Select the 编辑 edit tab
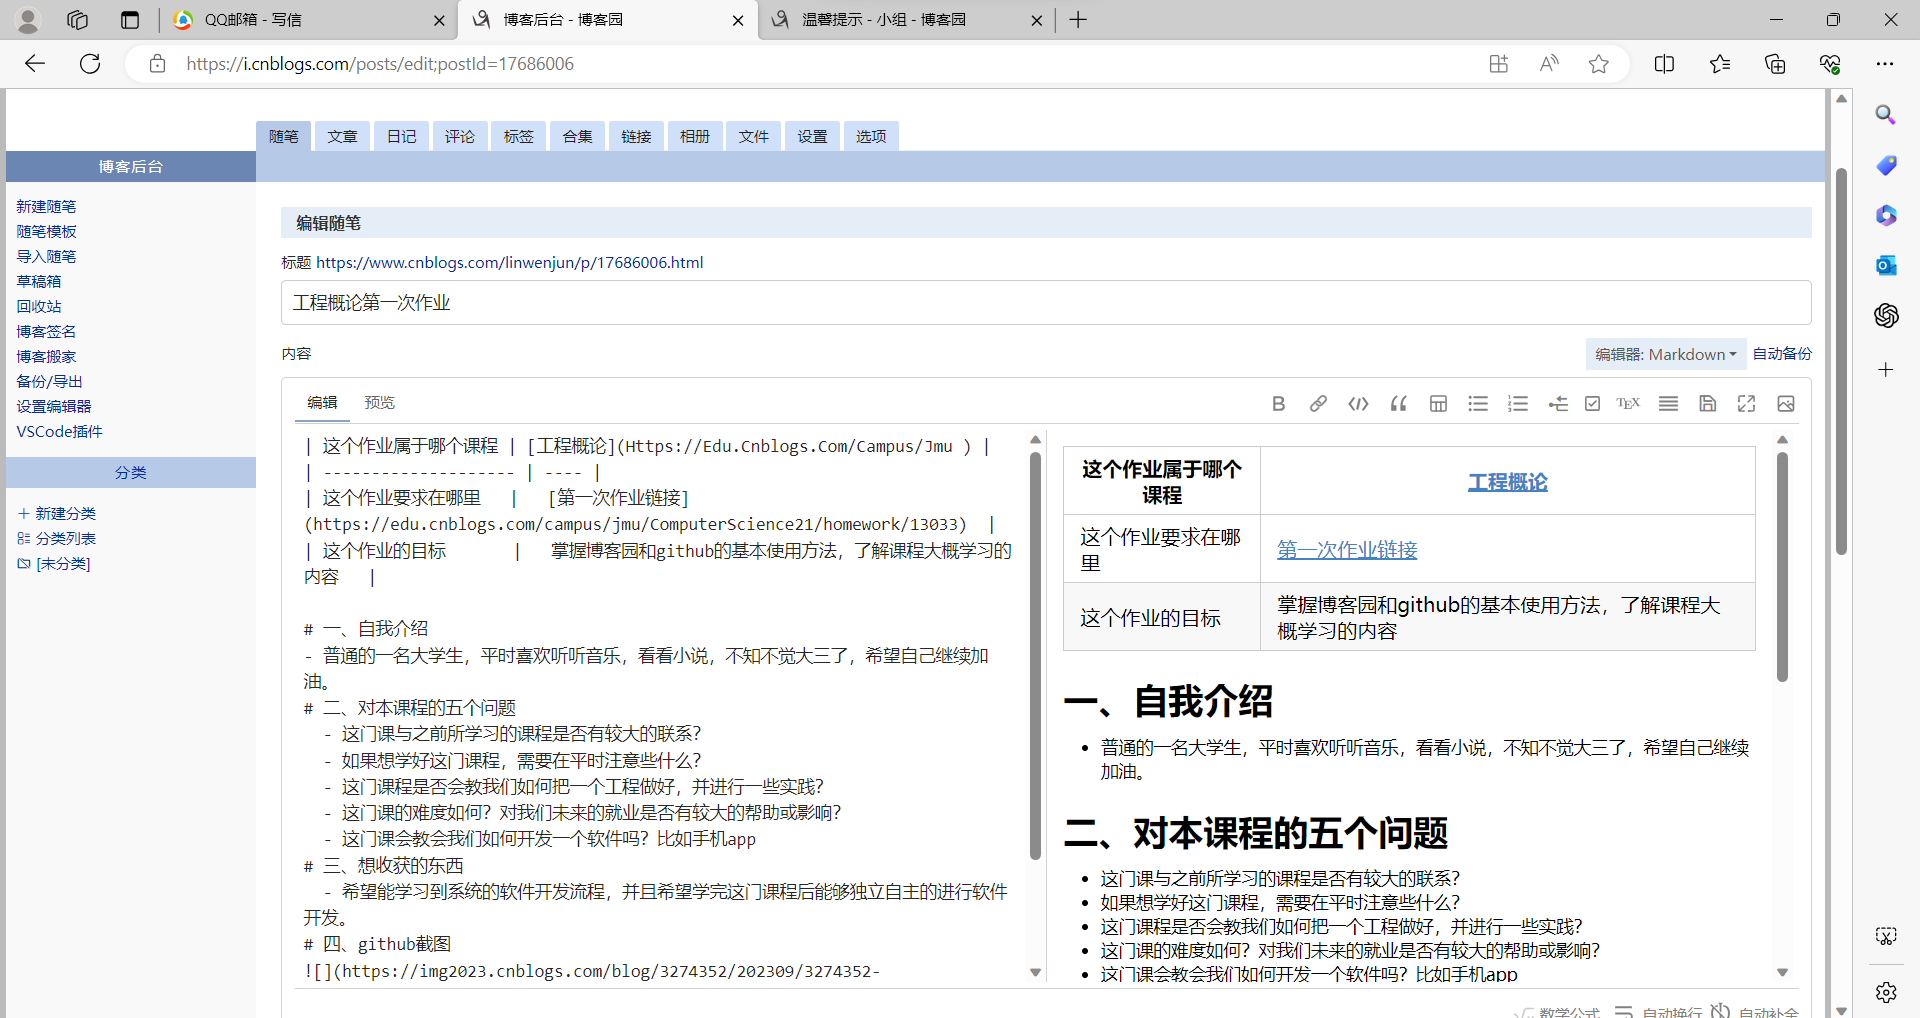 322,402
